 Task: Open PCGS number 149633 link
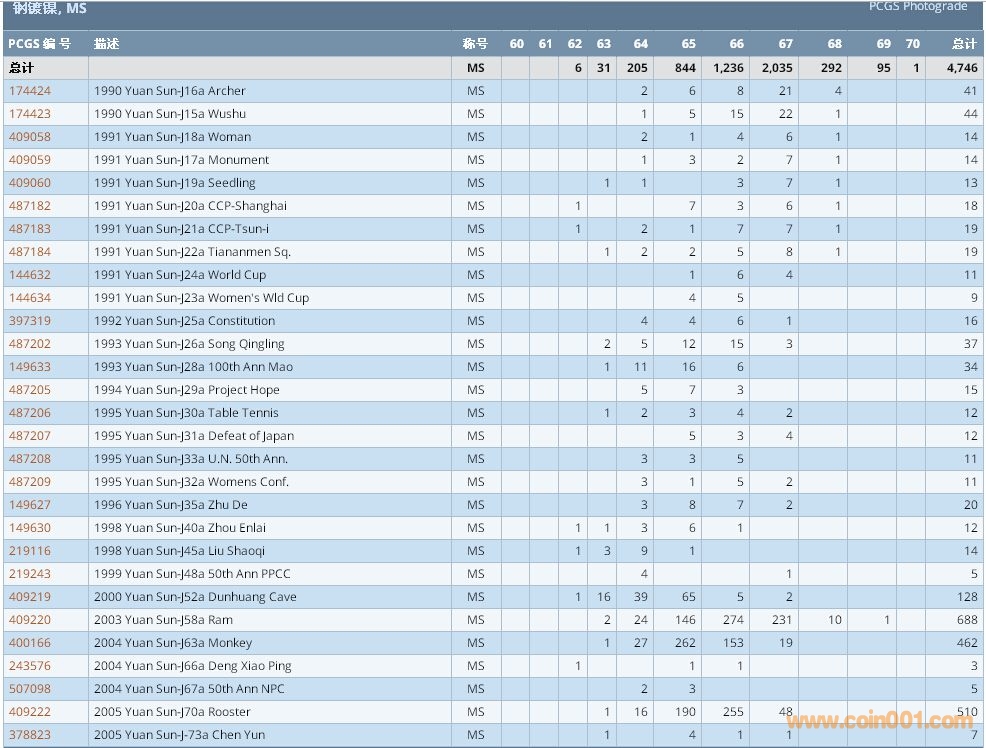pyautogui.click(x=30, y=367)
